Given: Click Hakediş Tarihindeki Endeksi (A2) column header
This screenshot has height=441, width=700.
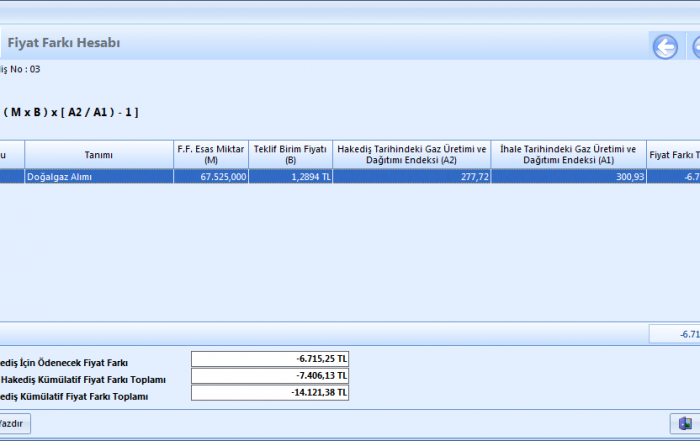Looking at the screenshot, I should (411, 154).
